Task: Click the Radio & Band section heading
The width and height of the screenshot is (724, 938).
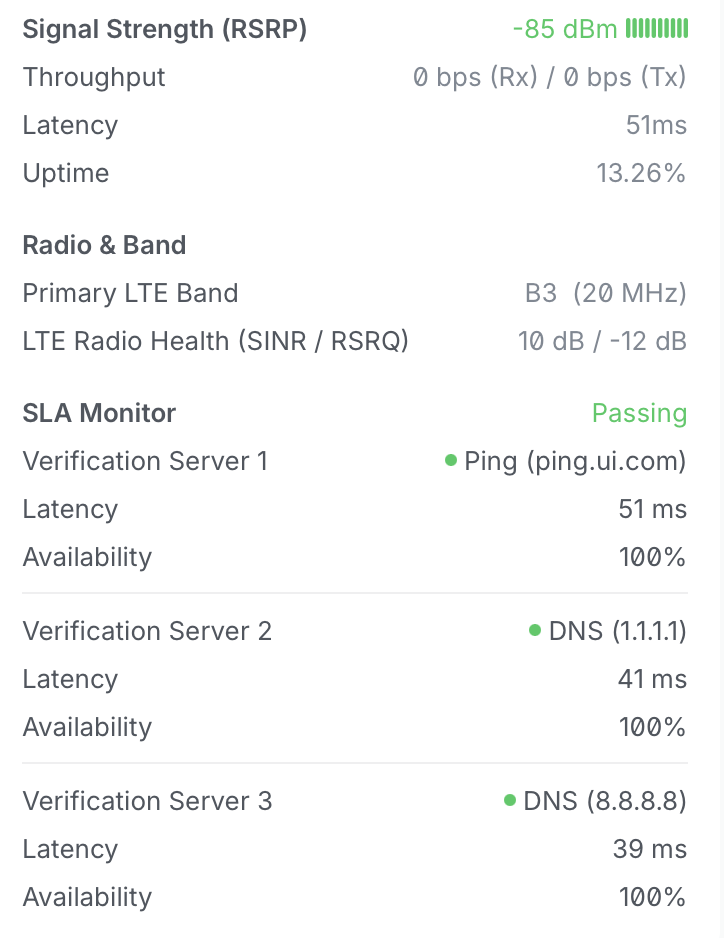Action: (104, 245)
